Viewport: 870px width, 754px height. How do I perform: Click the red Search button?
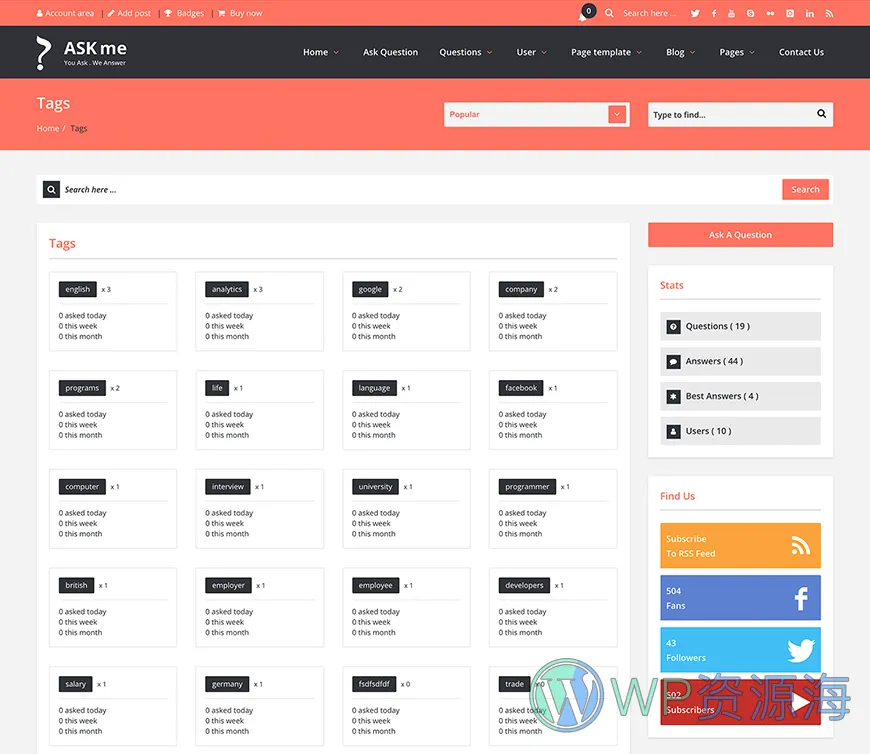tap(805, 189)
